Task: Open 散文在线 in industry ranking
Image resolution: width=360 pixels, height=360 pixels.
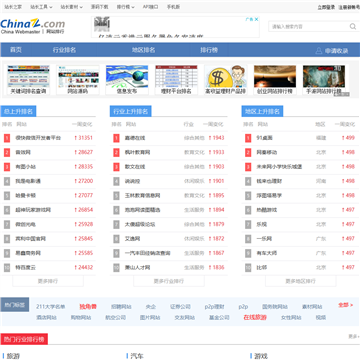Action: pyautogui.click(x=135, y=167)
